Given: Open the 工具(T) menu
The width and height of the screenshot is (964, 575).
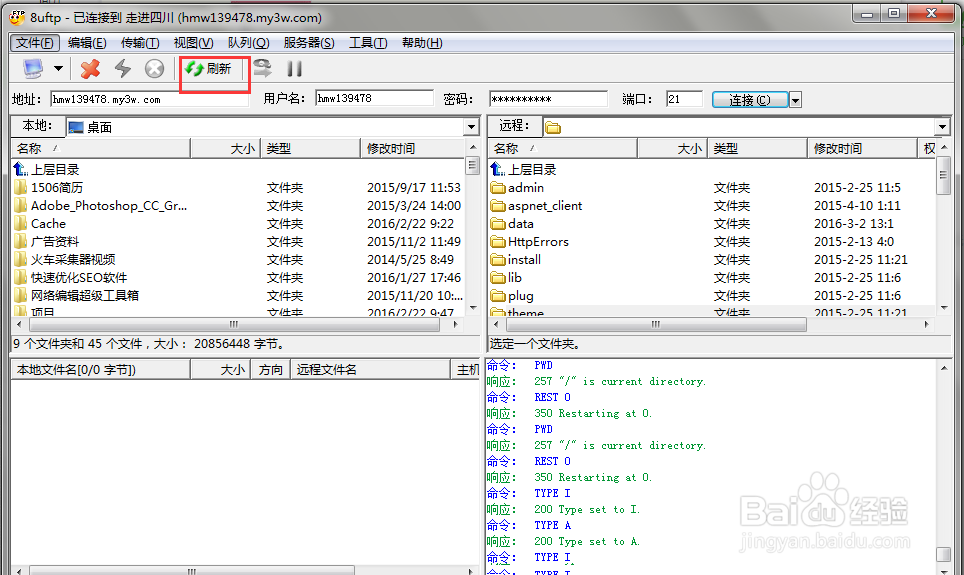Looking at the screenshot, I should tap(368, 42).
